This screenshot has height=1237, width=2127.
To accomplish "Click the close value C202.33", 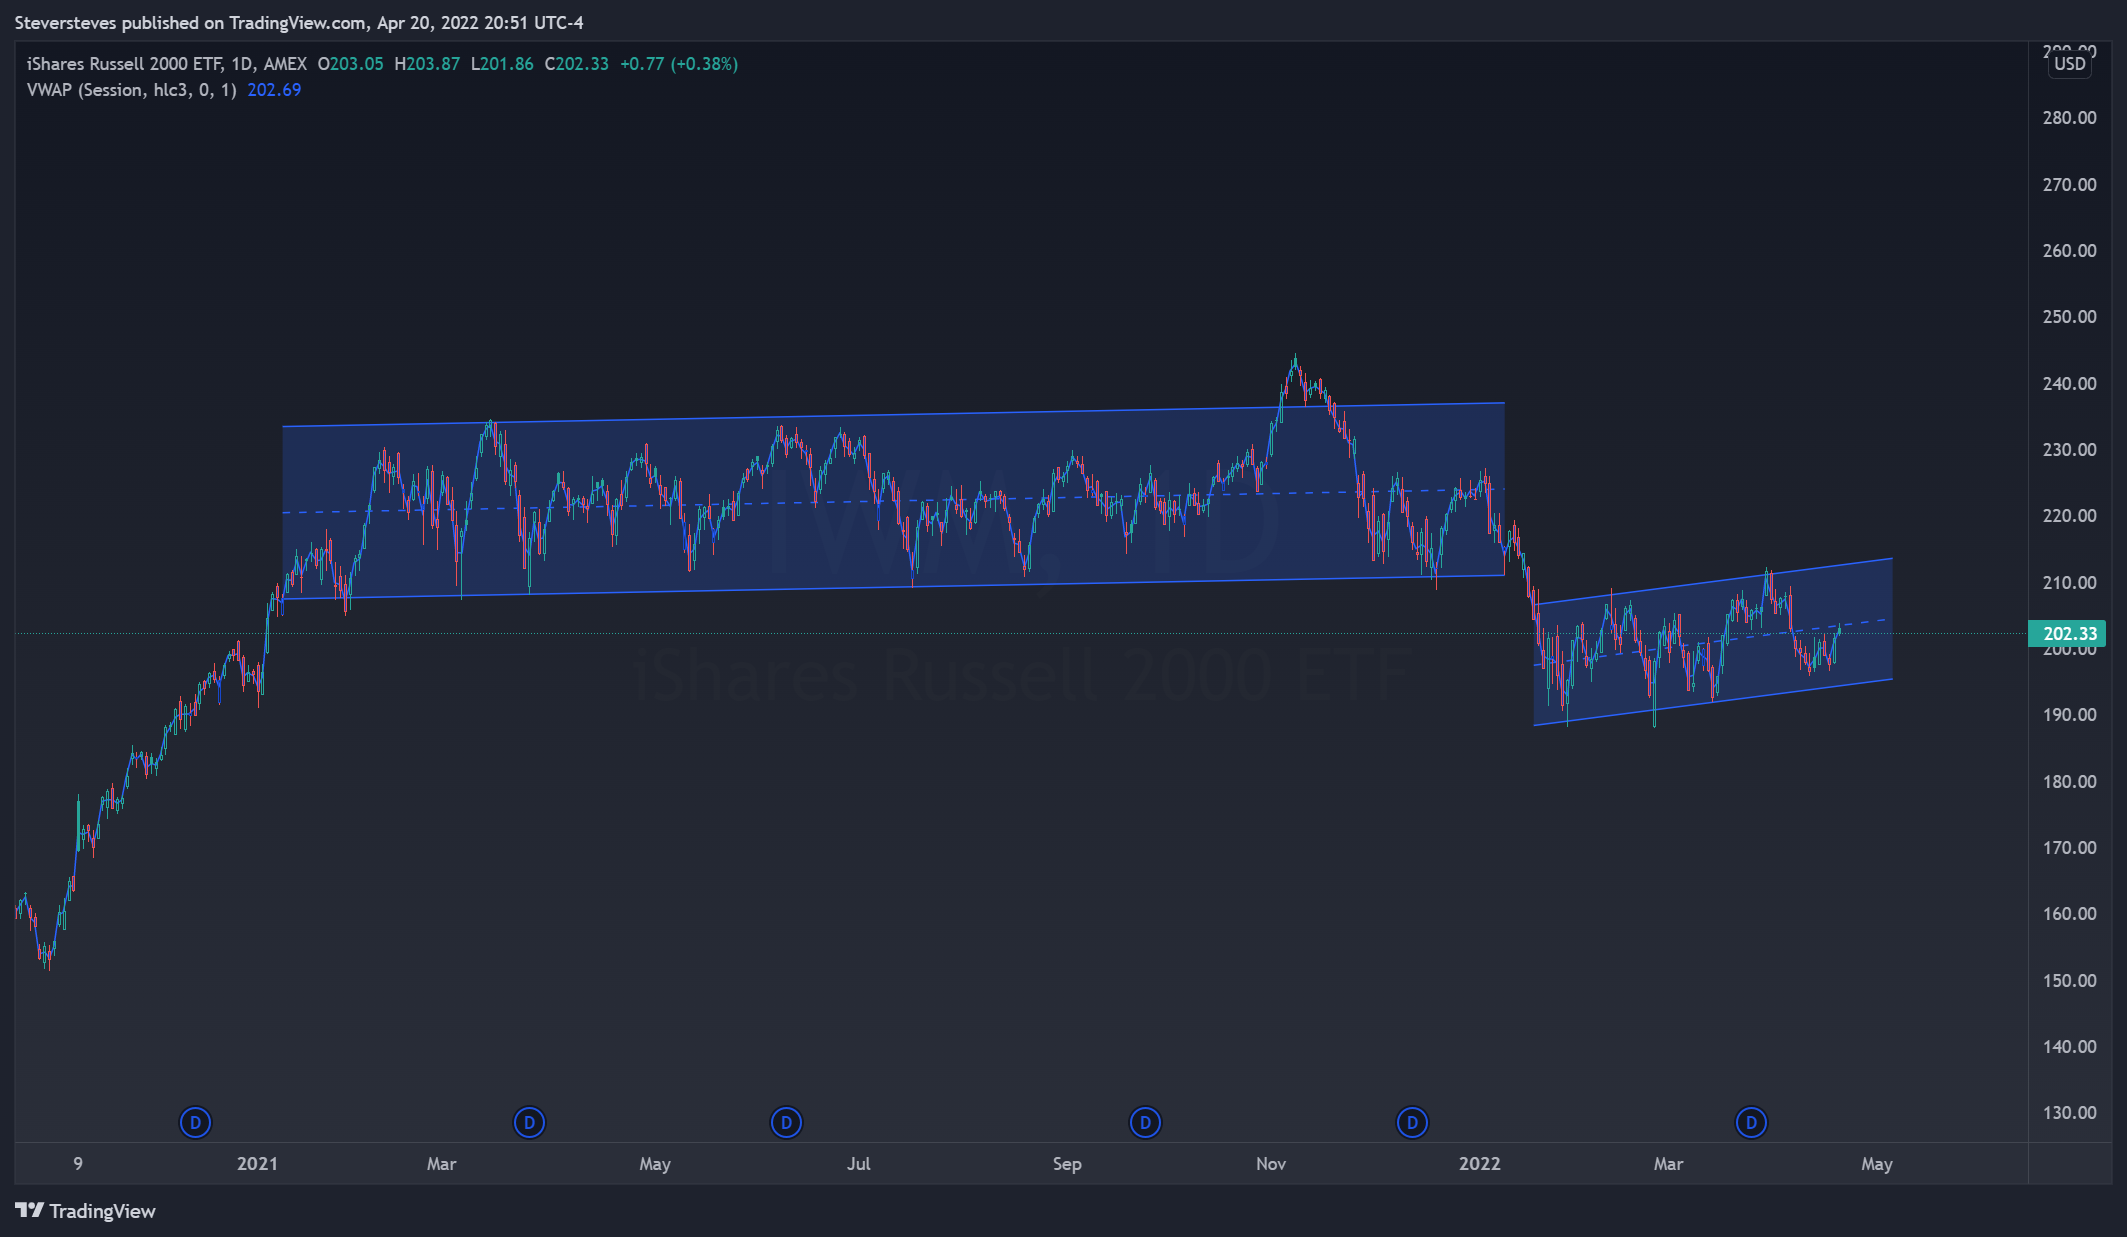I will 576,64.
